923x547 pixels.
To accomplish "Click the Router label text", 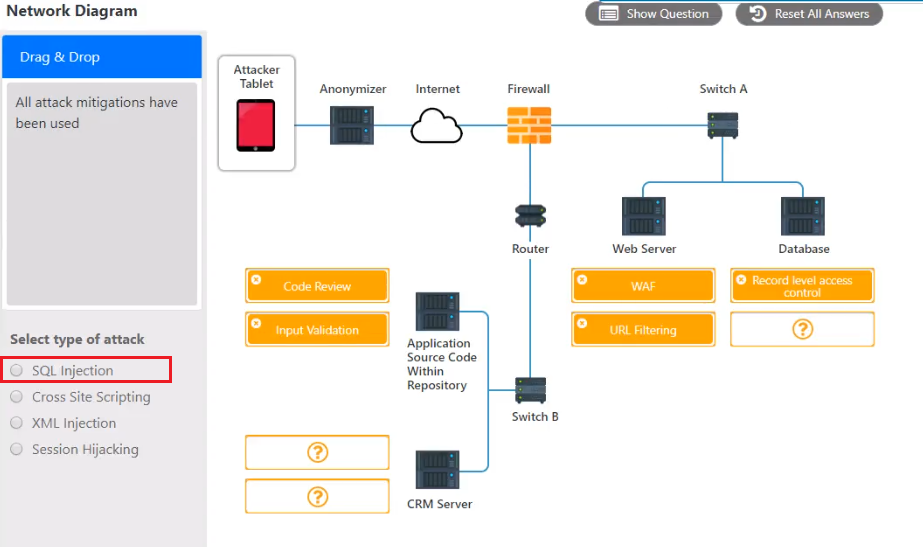I will coord(530,248).
